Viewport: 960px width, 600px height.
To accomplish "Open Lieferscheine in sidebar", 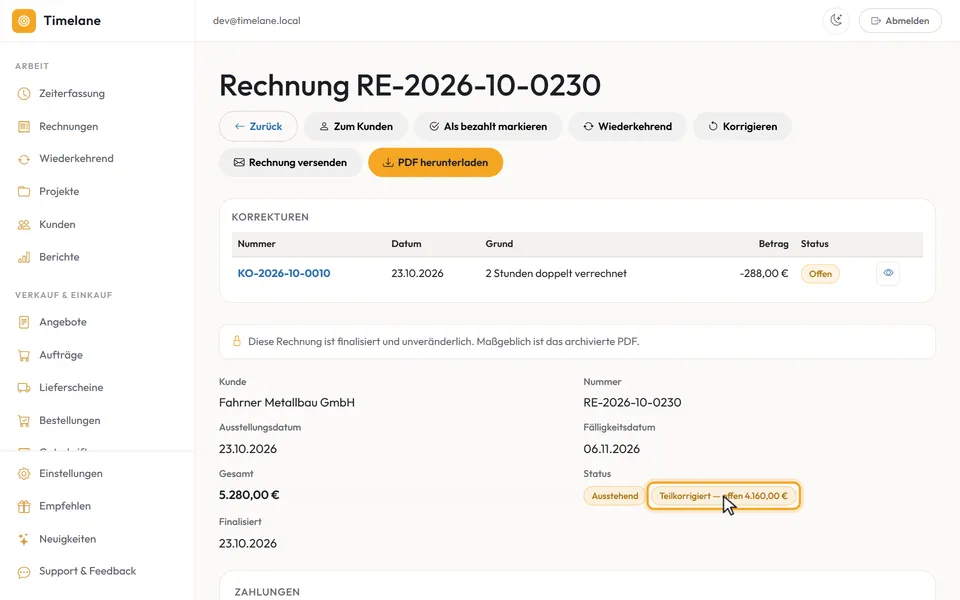I will pos(71,388).
